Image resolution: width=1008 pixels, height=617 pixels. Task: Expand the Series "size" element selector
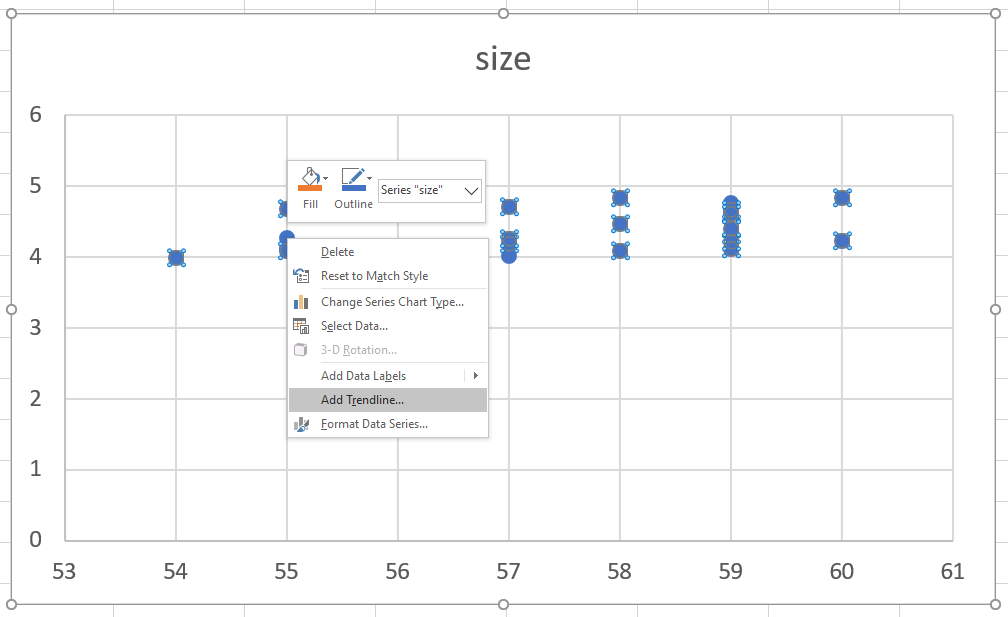click(472, 190)
